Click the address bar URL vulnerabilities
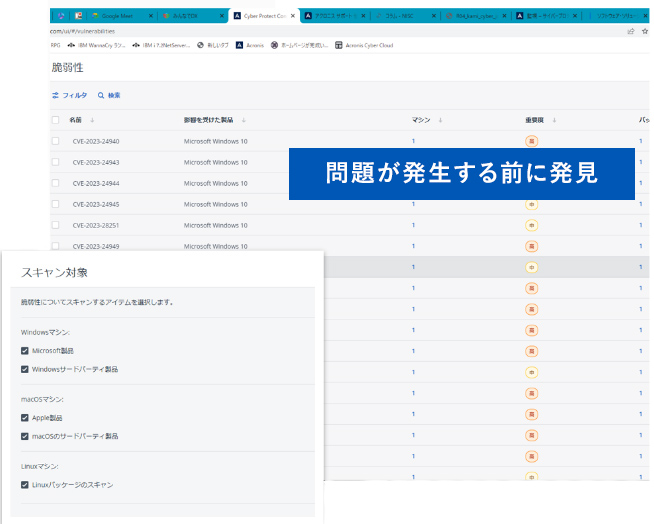The width and height of the screenshot is (654, 524). (82, 31)
